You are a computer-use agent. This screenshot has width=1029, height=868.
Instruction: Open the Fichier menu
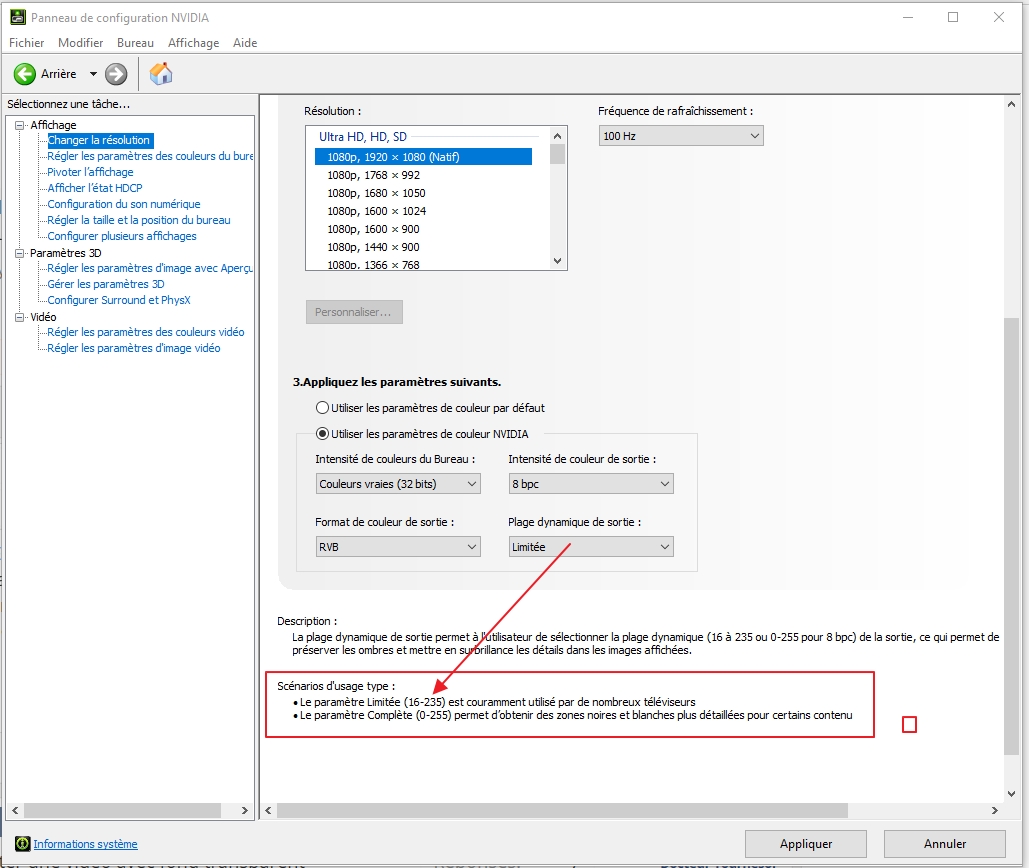click(x=27, y=43)
